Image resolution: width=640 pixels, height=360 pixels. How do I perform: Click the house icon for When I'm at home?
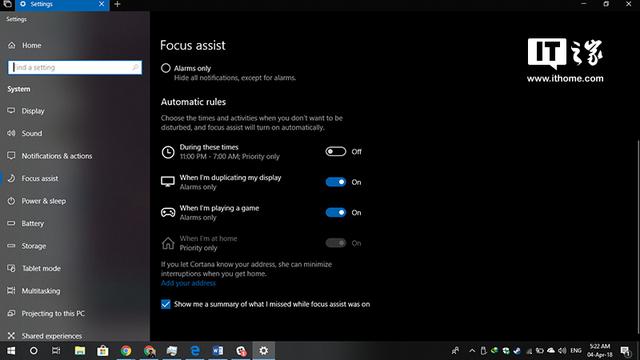[168, 243]
